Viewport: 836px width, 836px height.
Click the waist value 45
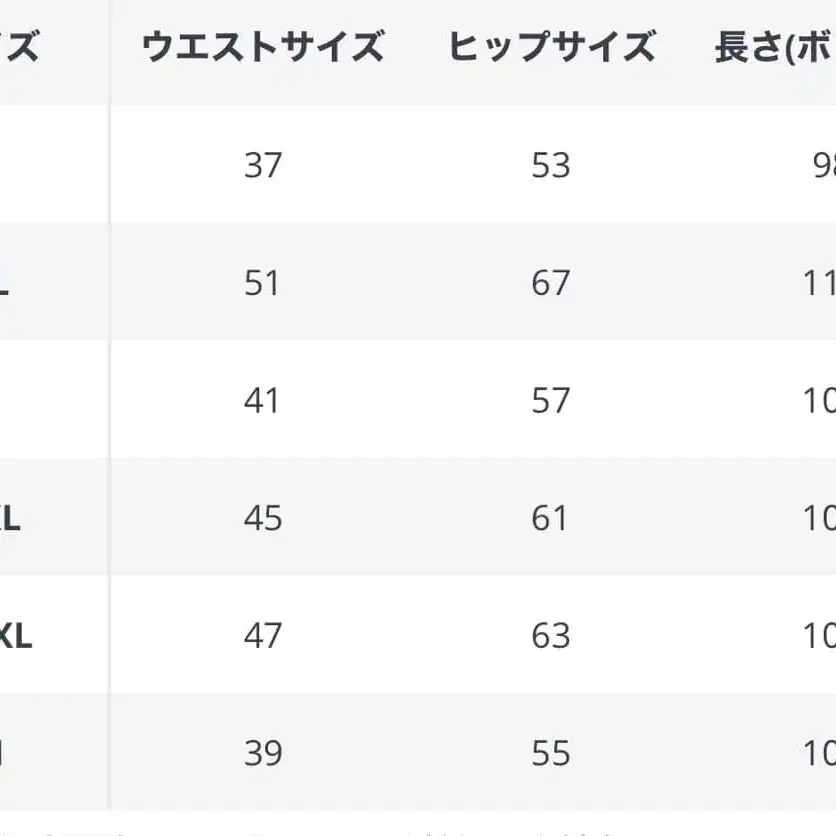point(262,518)
